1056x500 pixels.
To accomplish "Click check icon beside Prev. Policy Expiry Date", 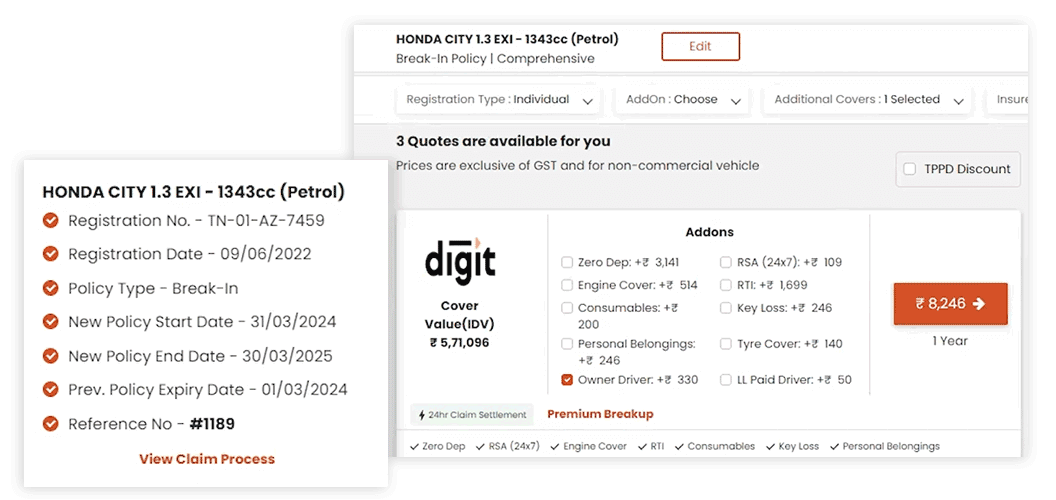I will point(51,390).
